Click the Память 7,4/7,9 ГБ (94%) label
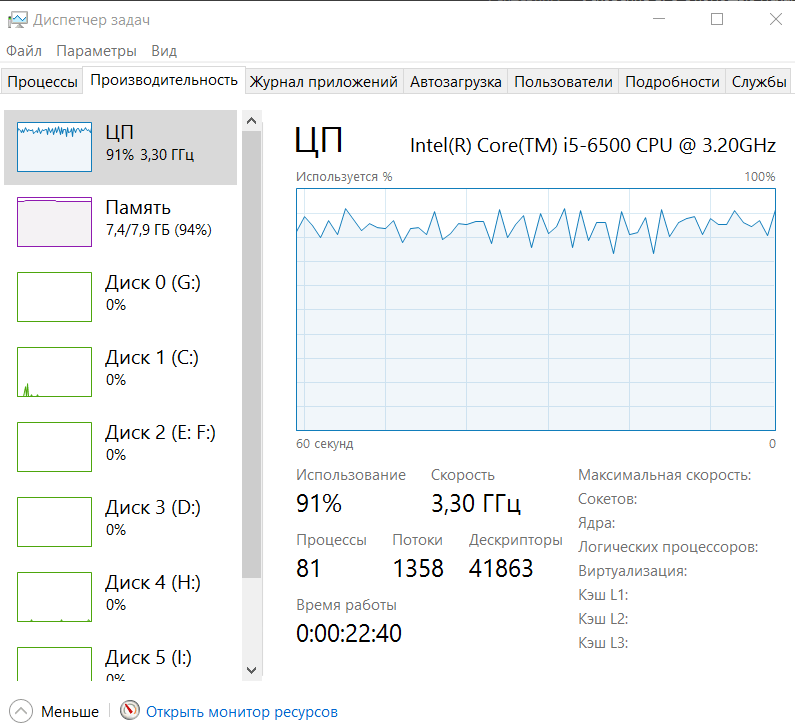Viewport: 795px width, 728px height. (x=158, y=218)
